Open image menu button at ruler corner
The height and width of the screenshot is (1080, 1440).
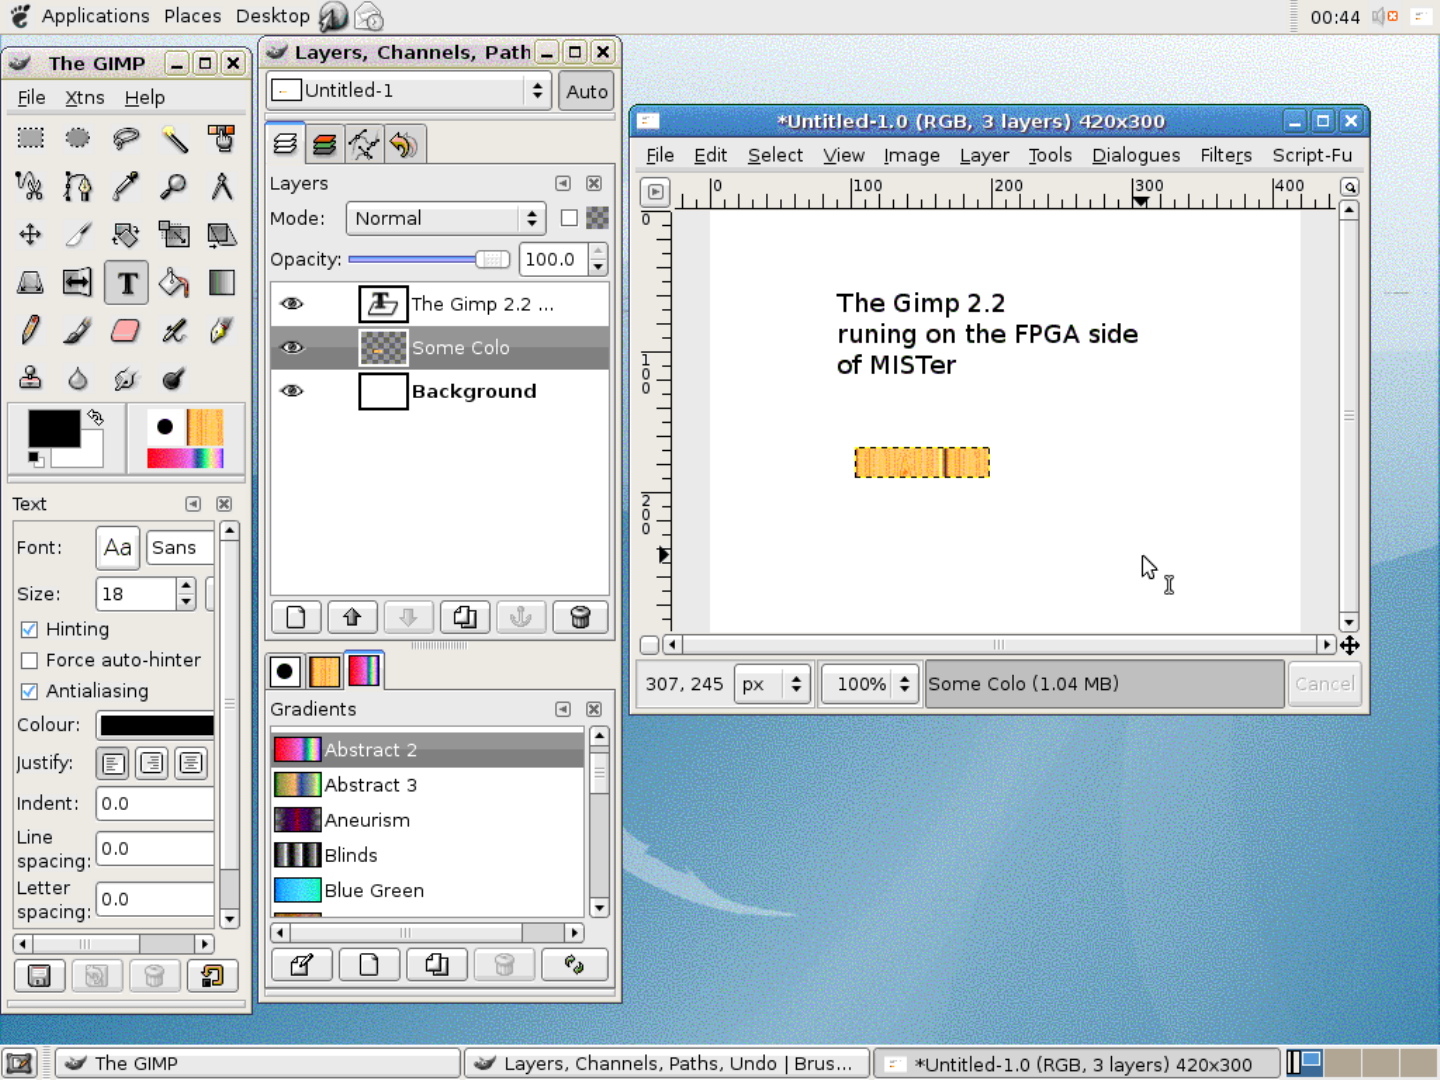click(655, 191)
